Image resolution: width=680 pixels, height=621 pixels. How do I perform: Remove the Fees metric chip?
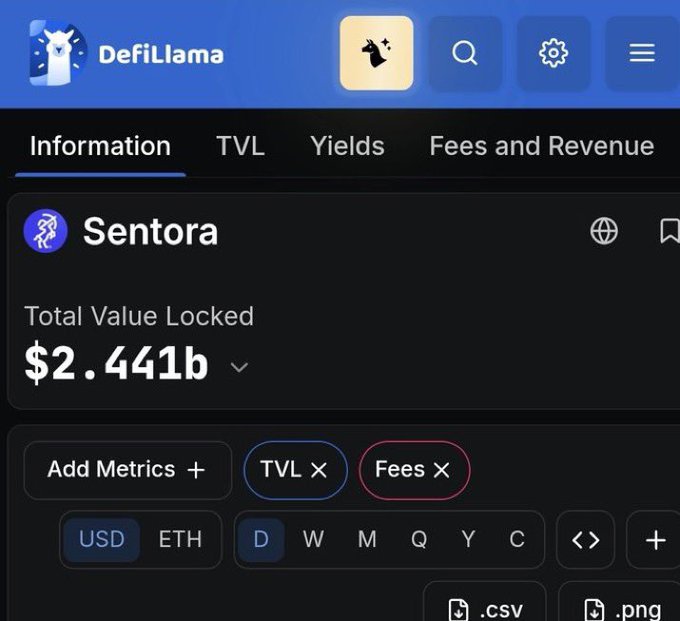click(441, 470)
